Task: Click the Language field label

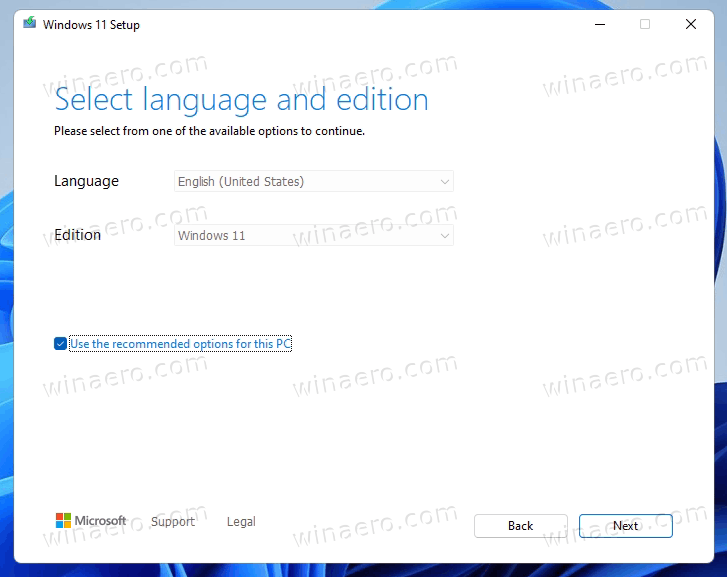Action: tap(86, 181)
